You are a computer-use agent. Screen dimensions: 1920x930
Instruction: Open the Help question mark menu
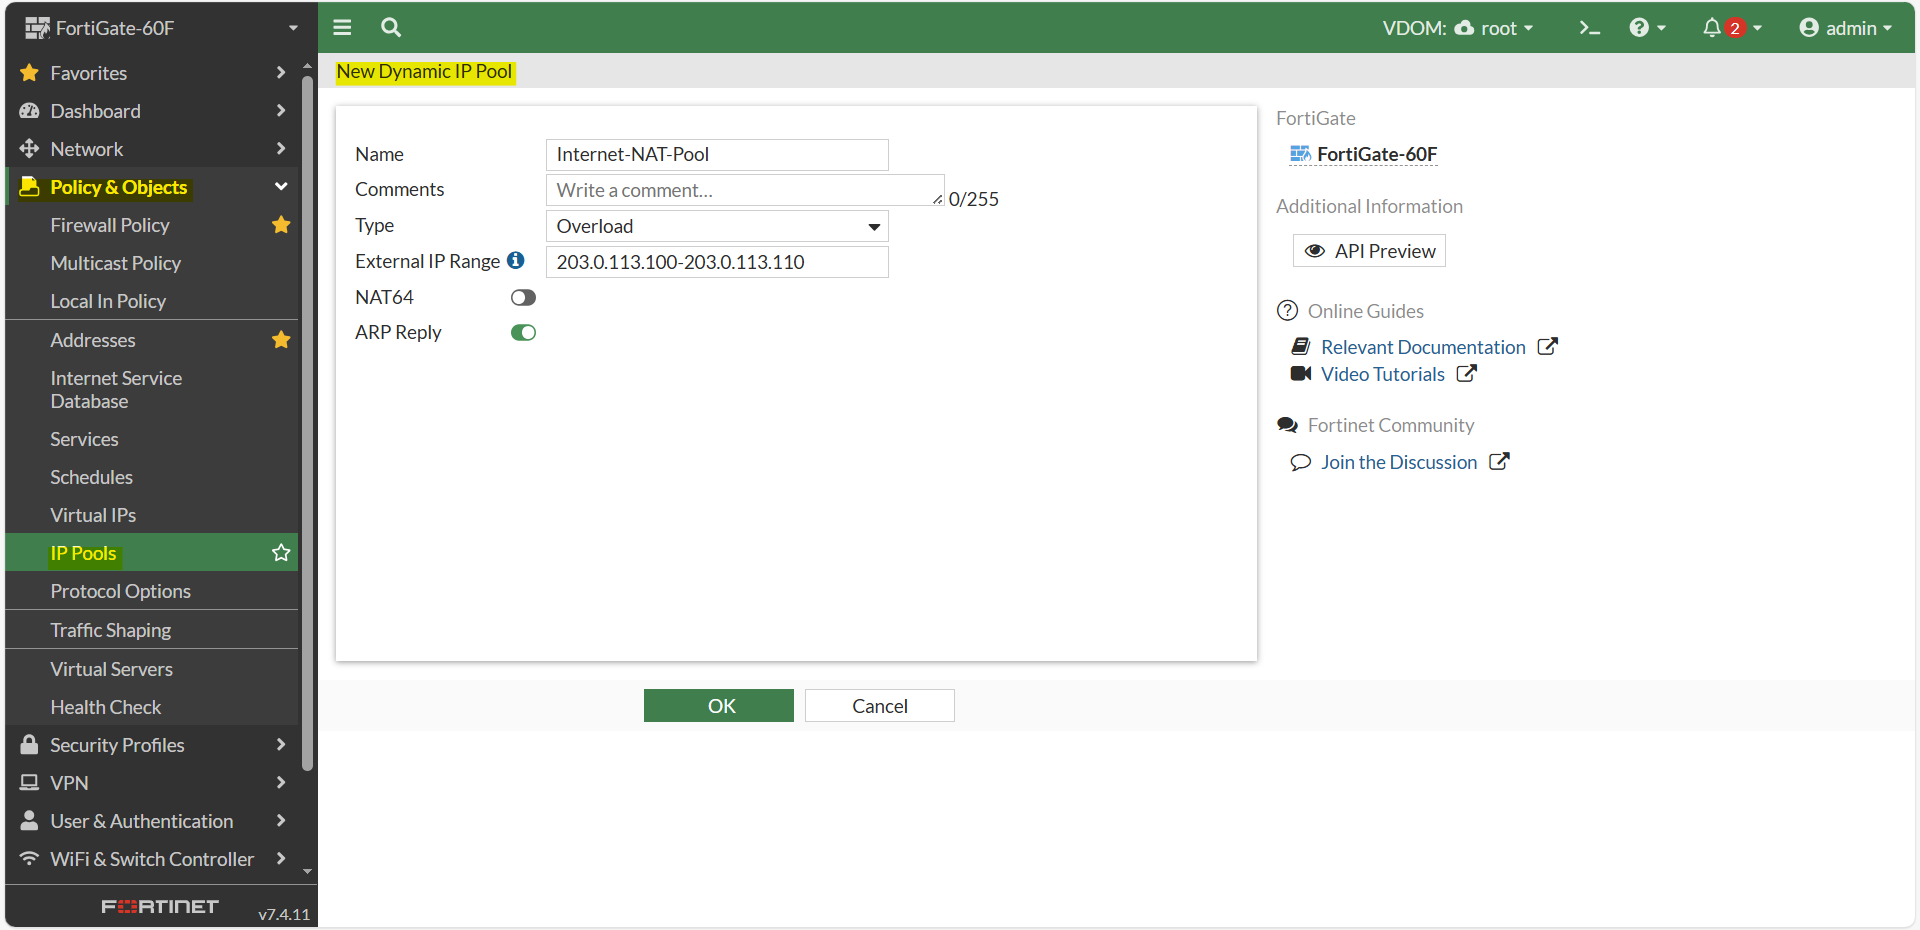coord(1647,28)
